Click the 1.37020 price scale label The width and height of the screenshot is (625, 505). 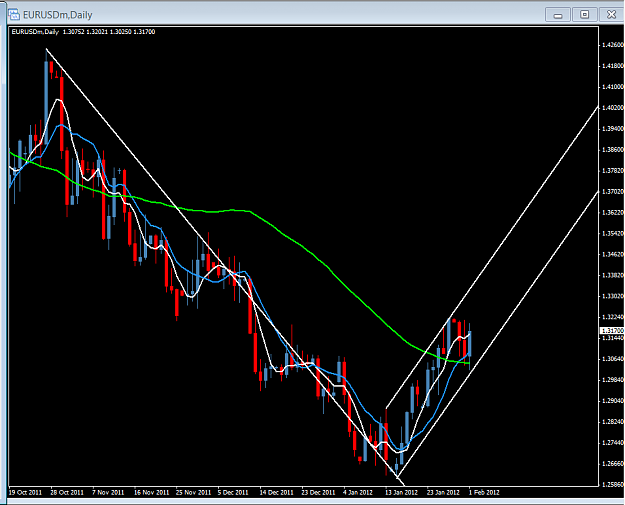(x=613, y=192)
